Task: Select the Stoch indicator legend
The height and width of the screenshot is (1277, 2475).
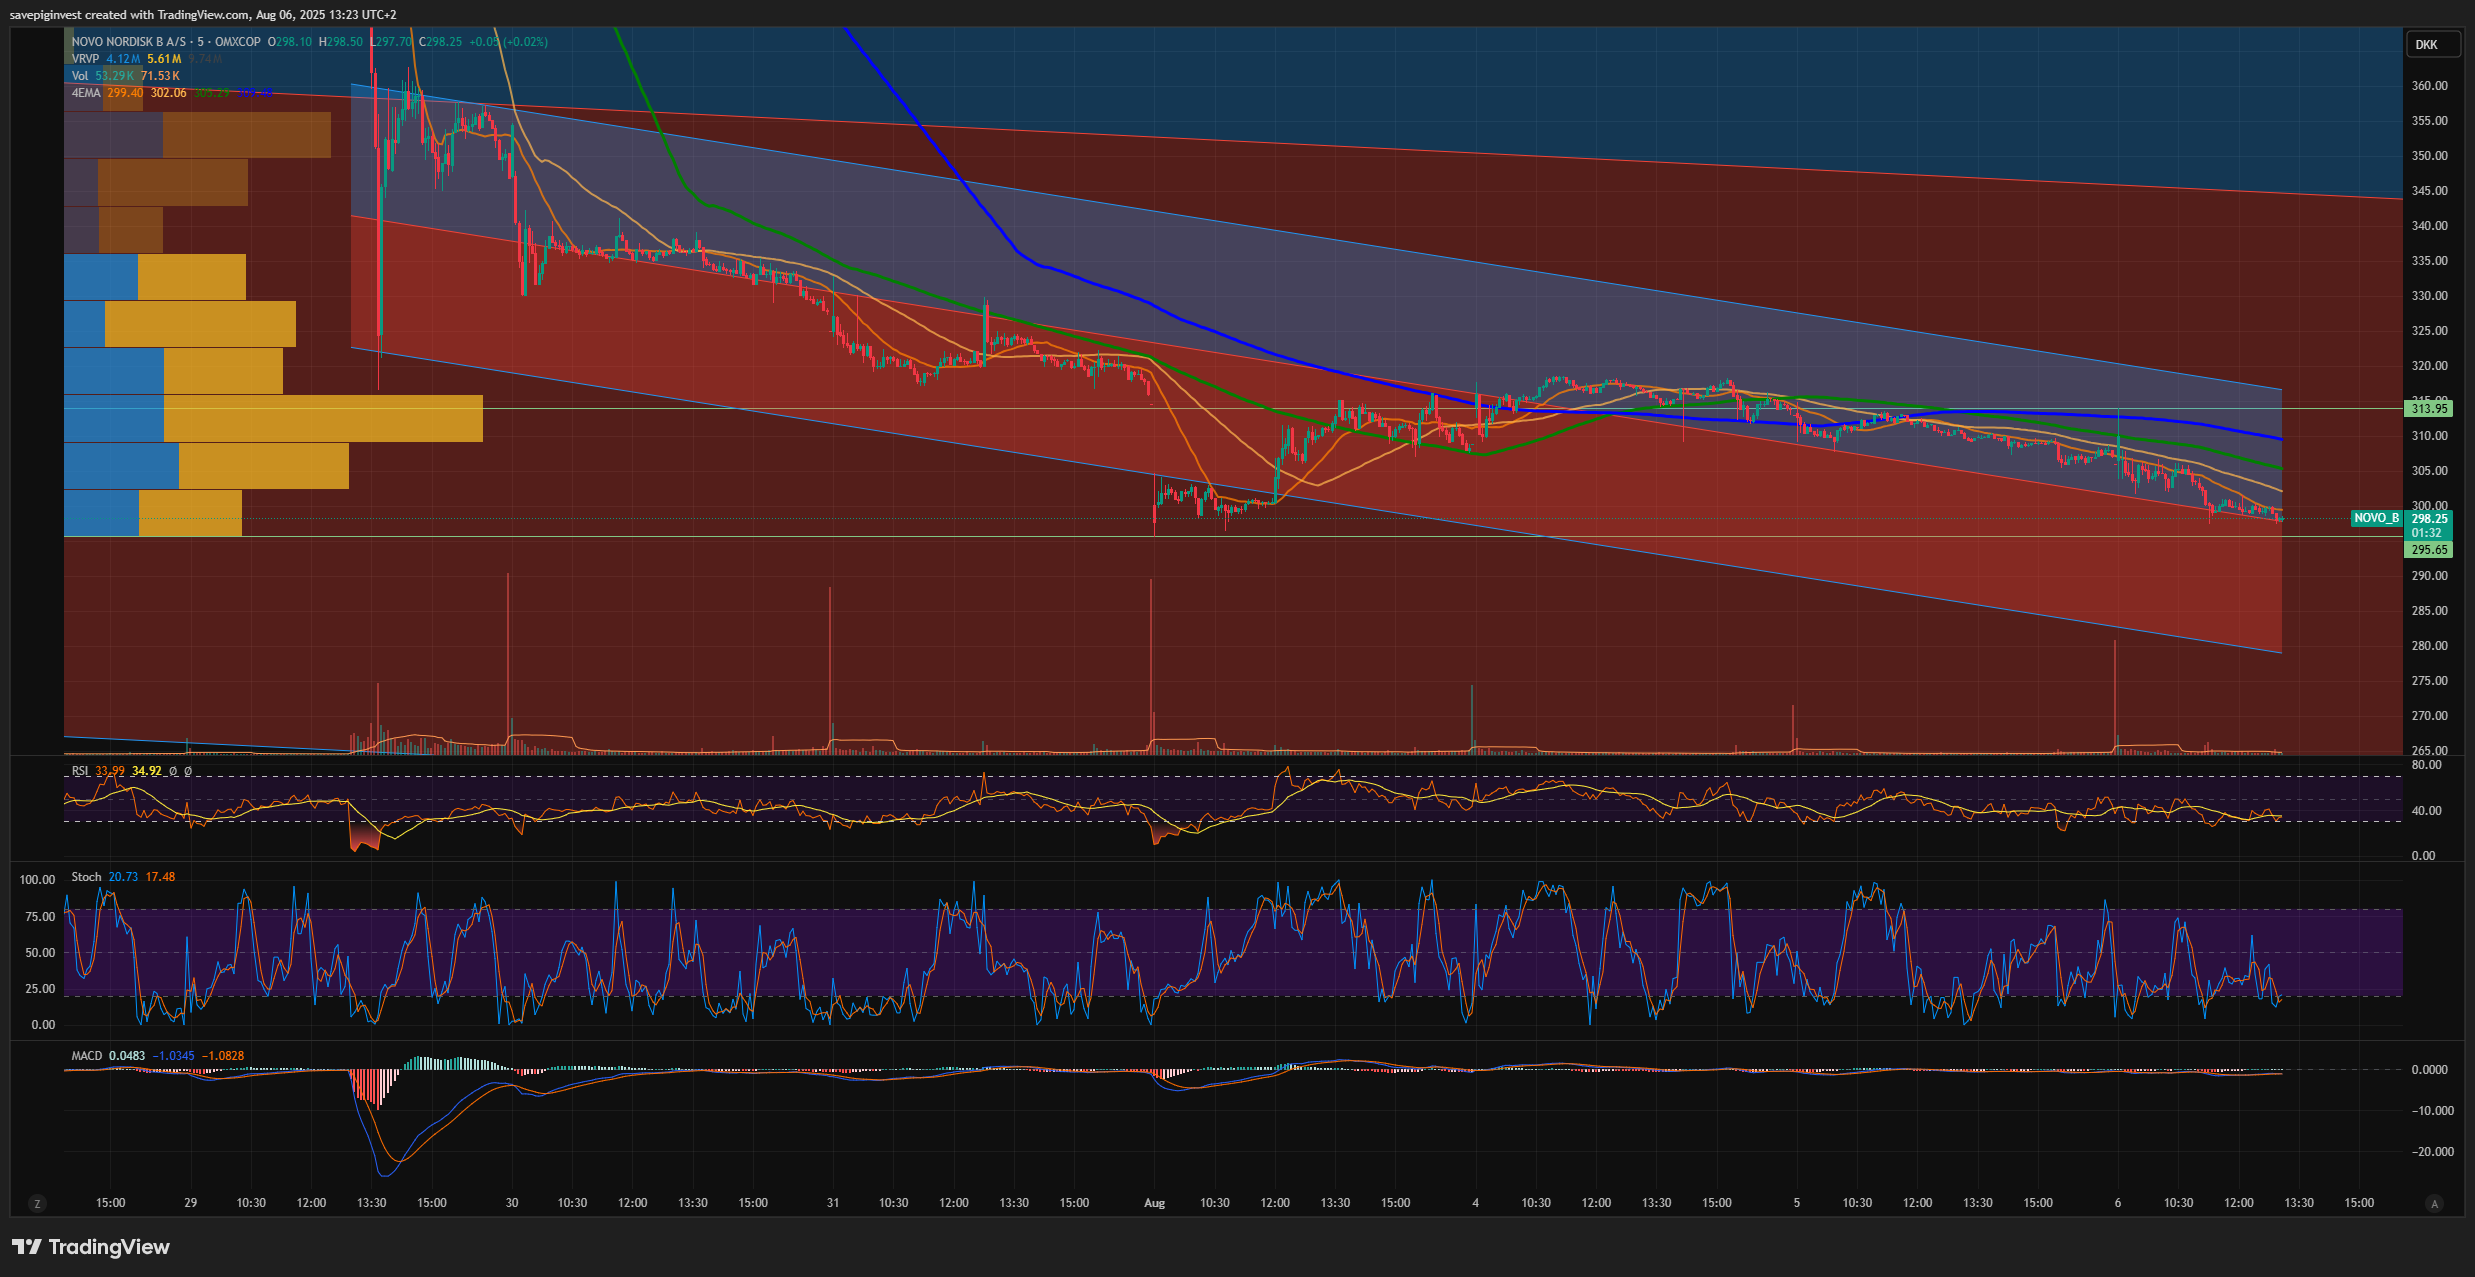Action: pos(86,877)
